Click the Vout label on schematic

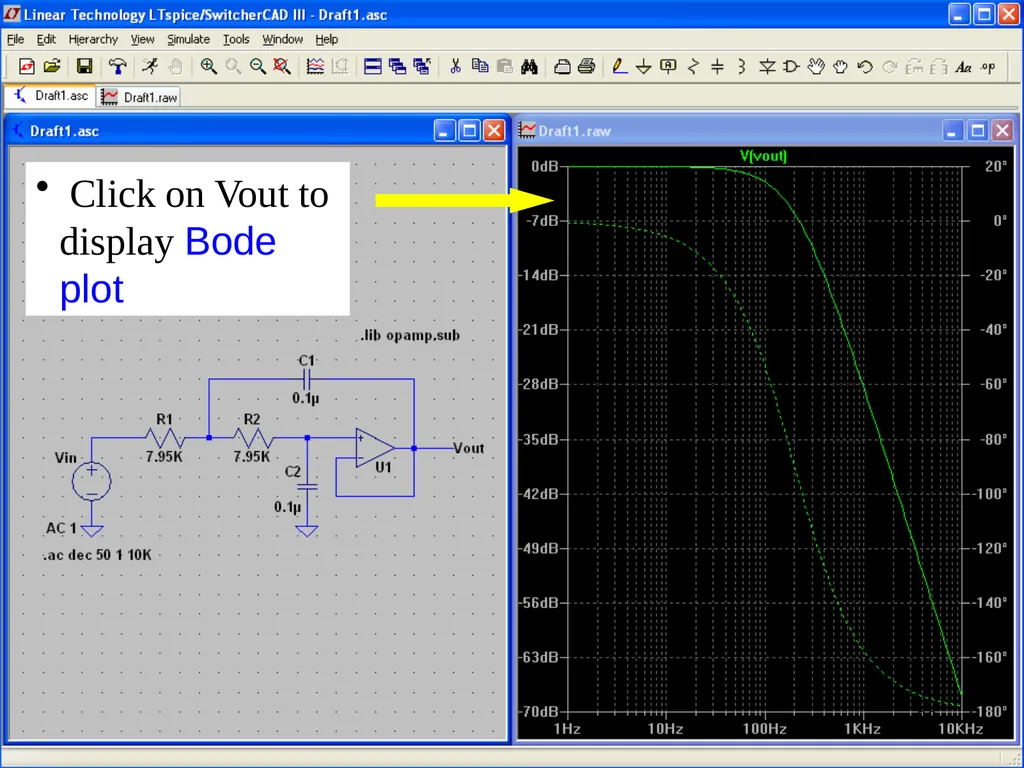(468, 448)
